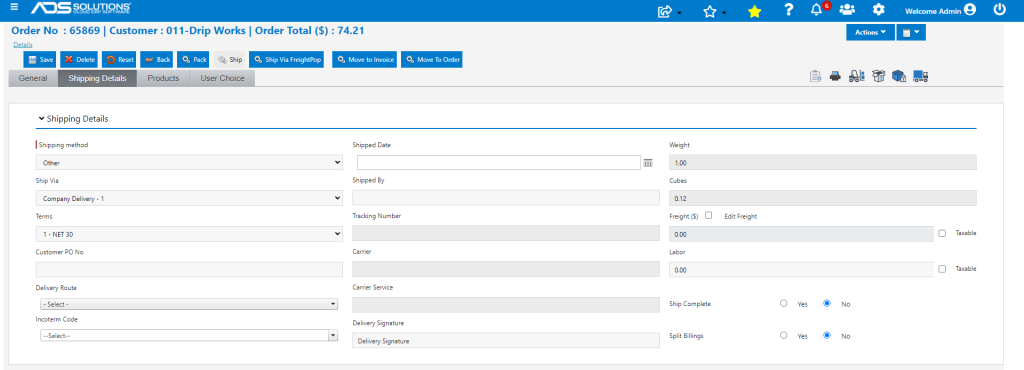The height and width of the screenshot is (370, 1024).
Task: Toggle the Labor Taxable checkbox
Action: point(942,268)
